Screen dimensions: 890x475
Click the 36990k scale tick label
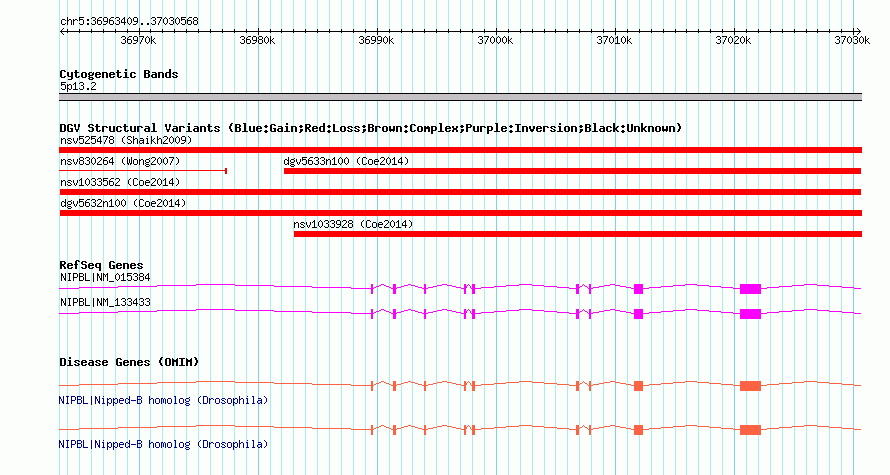(x=376, y=40)
